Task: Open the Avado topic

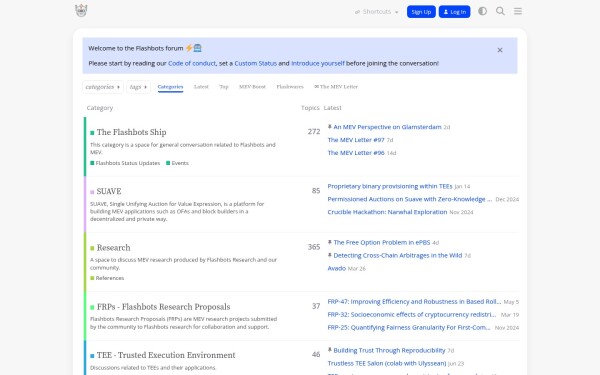Action: click(x=337, y=269)
